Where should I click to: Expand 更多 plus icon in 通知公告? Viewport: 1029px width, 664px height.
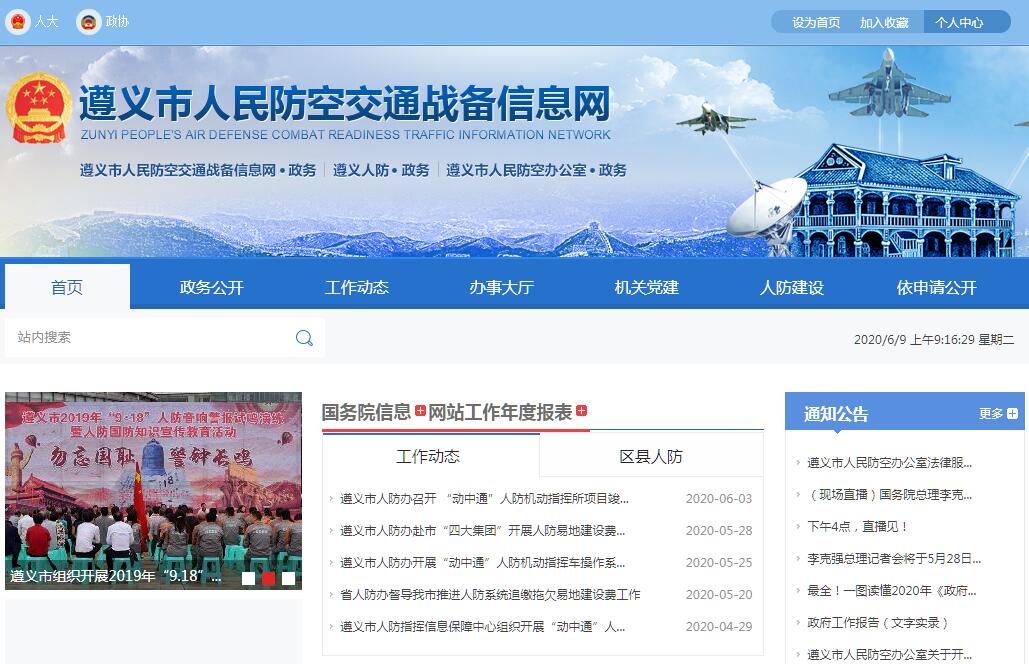click(x=1012, y=414)
